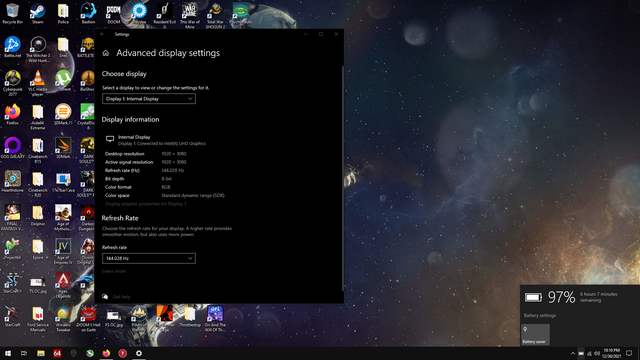This screenshot has height=360, width=640.
Task: Open the Cyberpunk 2077 shortcut
Action: [x=12, y=83]
